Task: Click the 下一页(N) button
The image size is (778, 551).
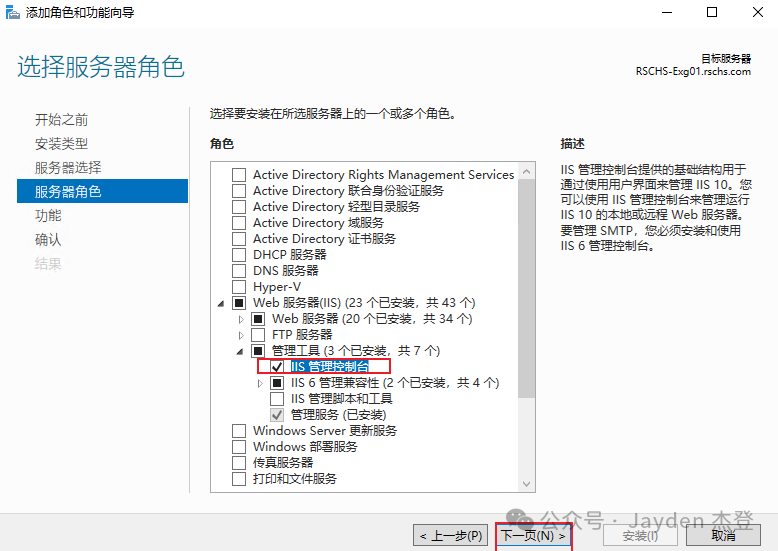Action: click(533, 536)
